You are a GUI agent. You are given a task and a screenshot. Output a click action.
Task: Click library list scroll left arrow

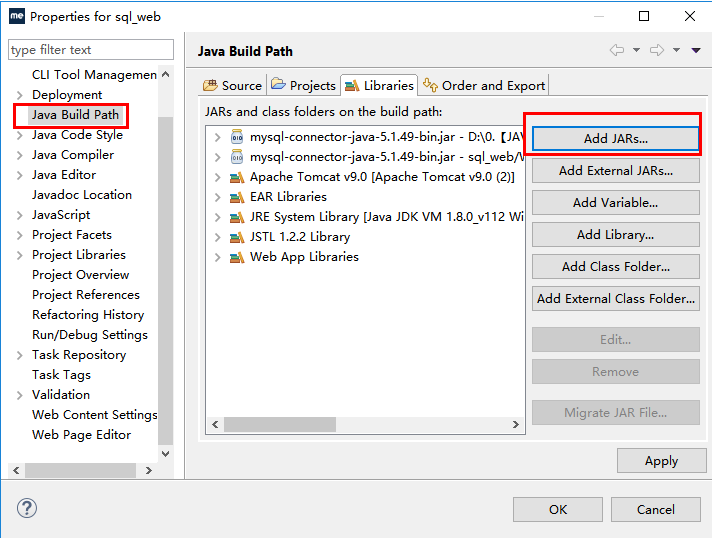[215, 424]
